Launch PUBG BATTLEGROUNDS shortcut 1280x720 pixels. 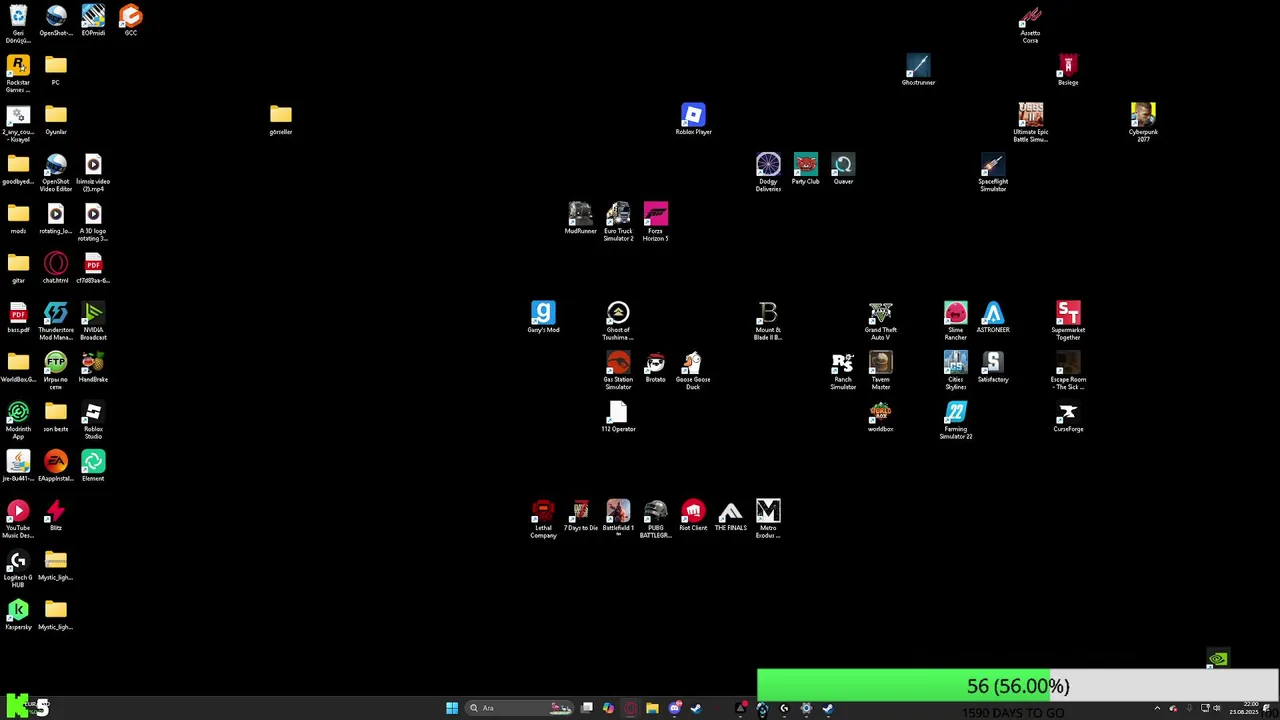tap(655, 519)
